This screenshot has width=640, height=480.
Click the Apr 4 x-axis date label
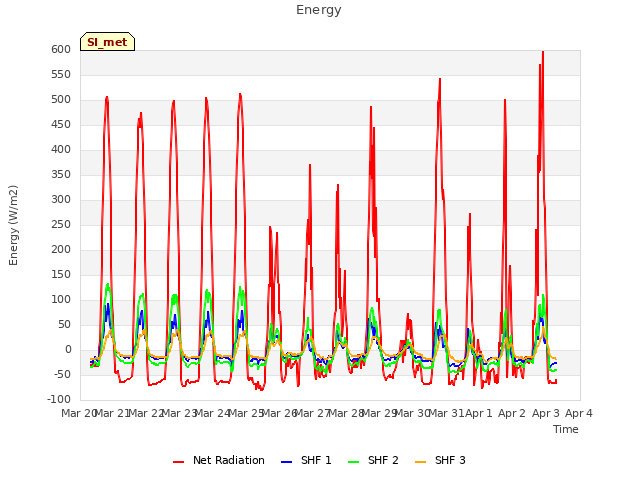pyautogui.click(x=579, y=413)
